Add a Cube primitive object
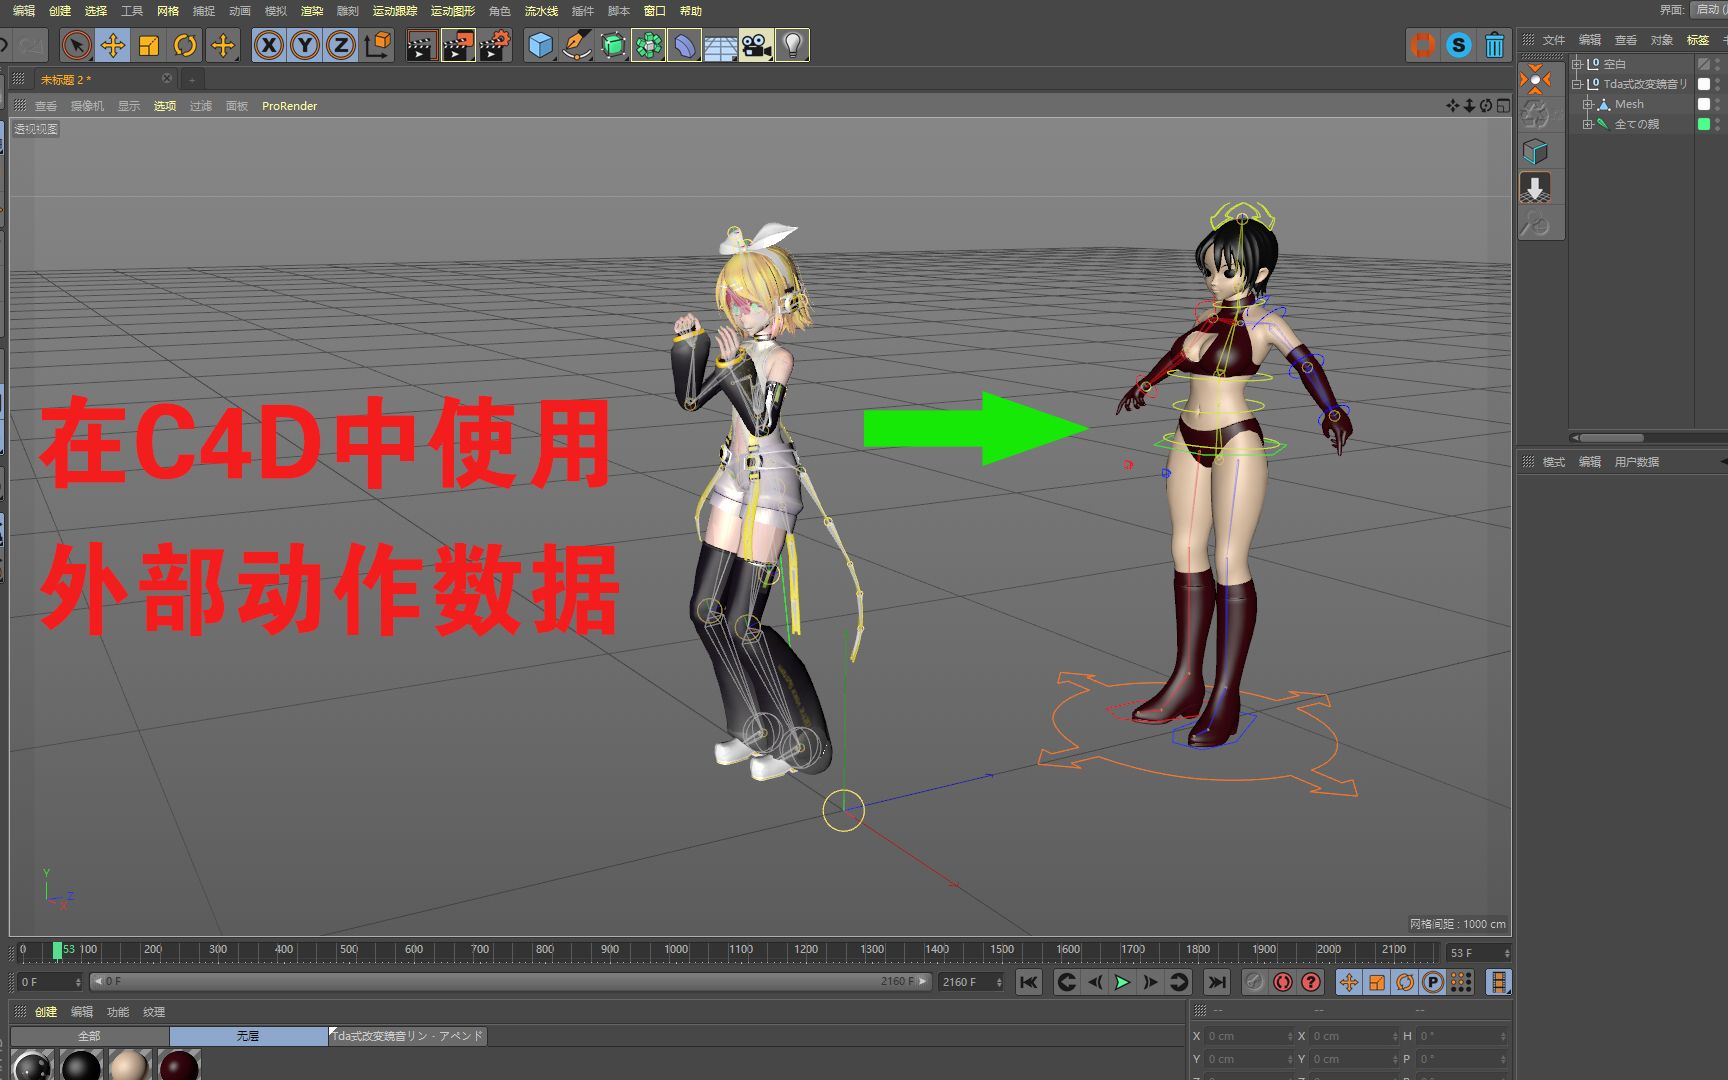Viewport: 1728px width, 1080px height. [541, 45]
